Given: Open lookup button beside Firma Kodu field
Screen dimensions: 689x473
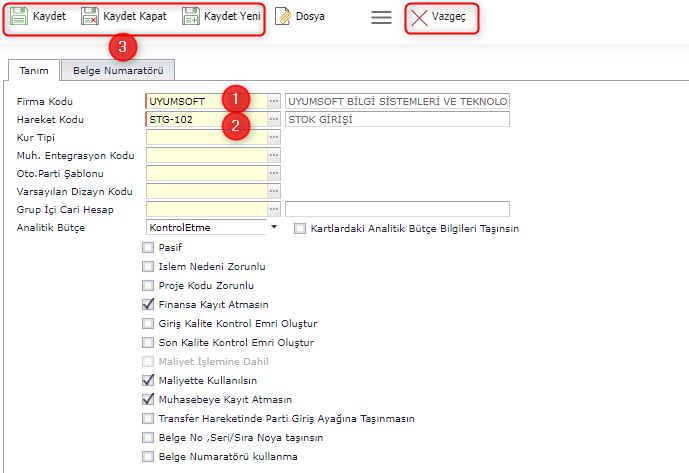Looking at the screenshot, I should [x=274, y=101].
